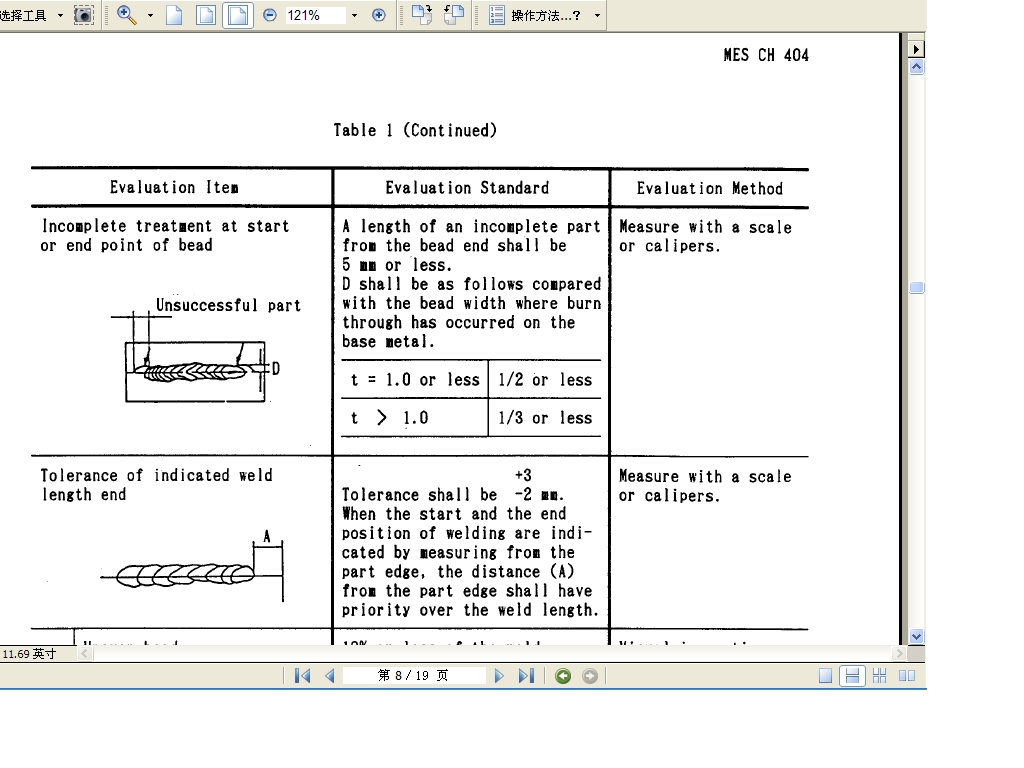Click the horizontal scrollbar right arrow
Viewport: 1024px width, 768px height.
[x=899, y=653]
